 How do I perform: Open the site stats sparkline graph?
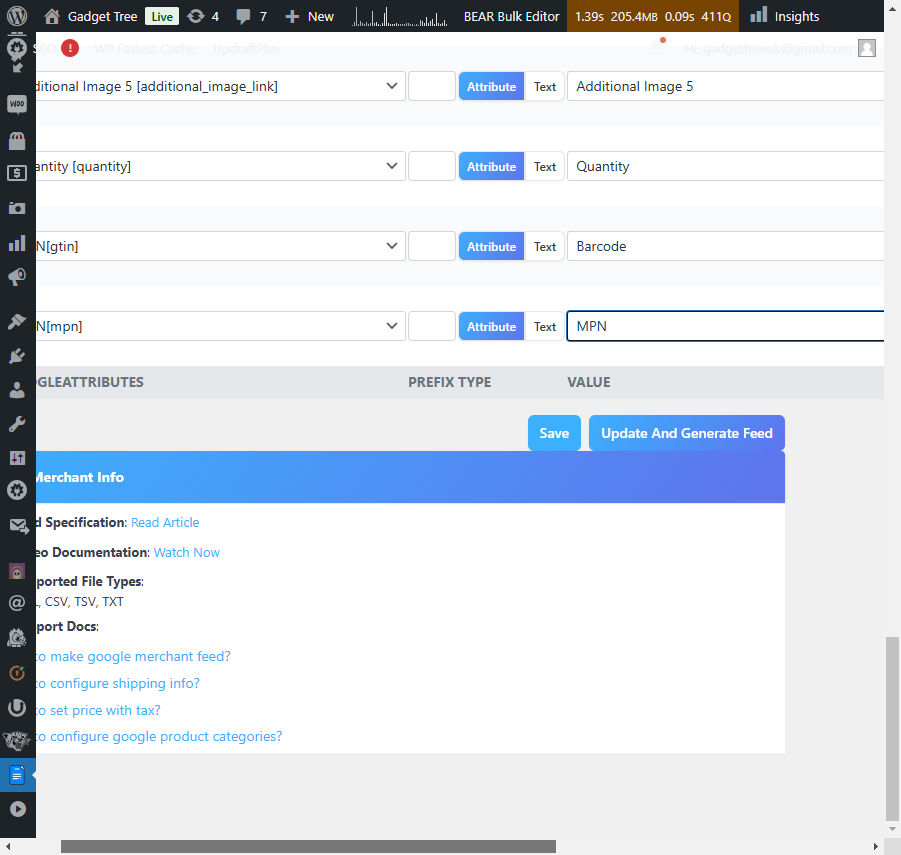click(x=399, y=16)
